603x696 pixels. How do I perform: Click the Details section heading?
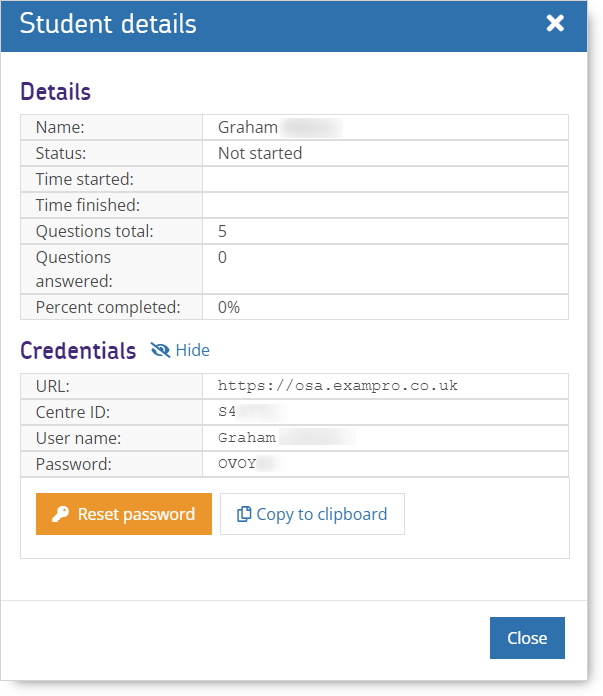click(55, 92)
